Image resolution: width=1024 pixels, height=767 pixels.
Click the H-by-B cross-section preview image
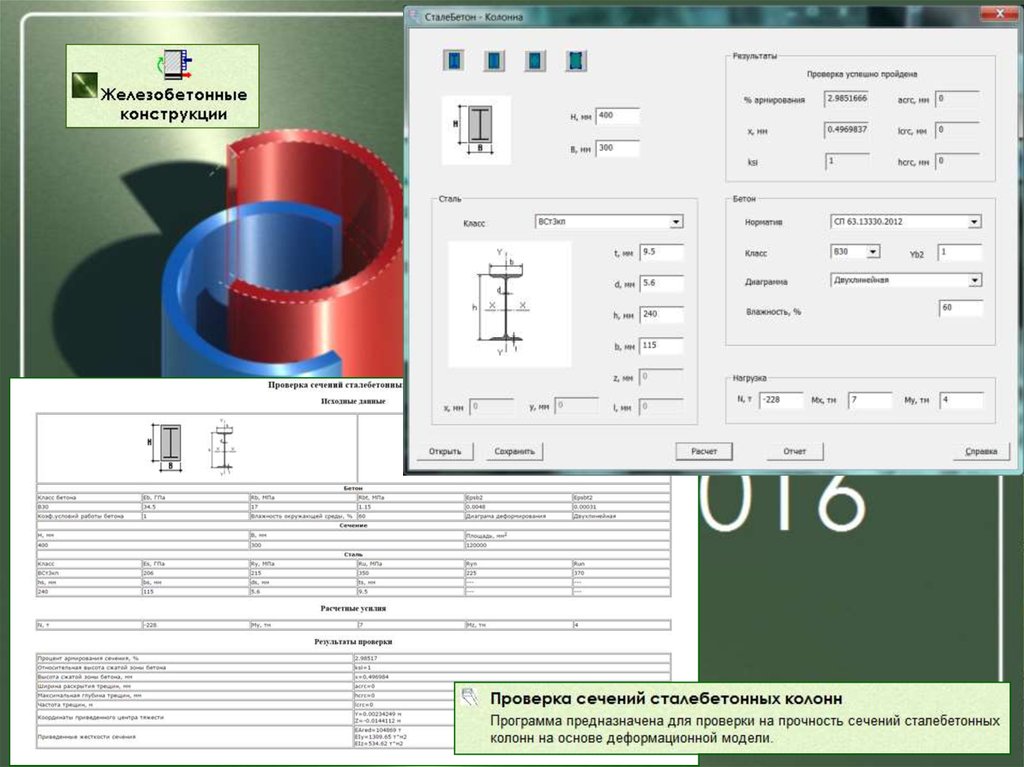476,130
